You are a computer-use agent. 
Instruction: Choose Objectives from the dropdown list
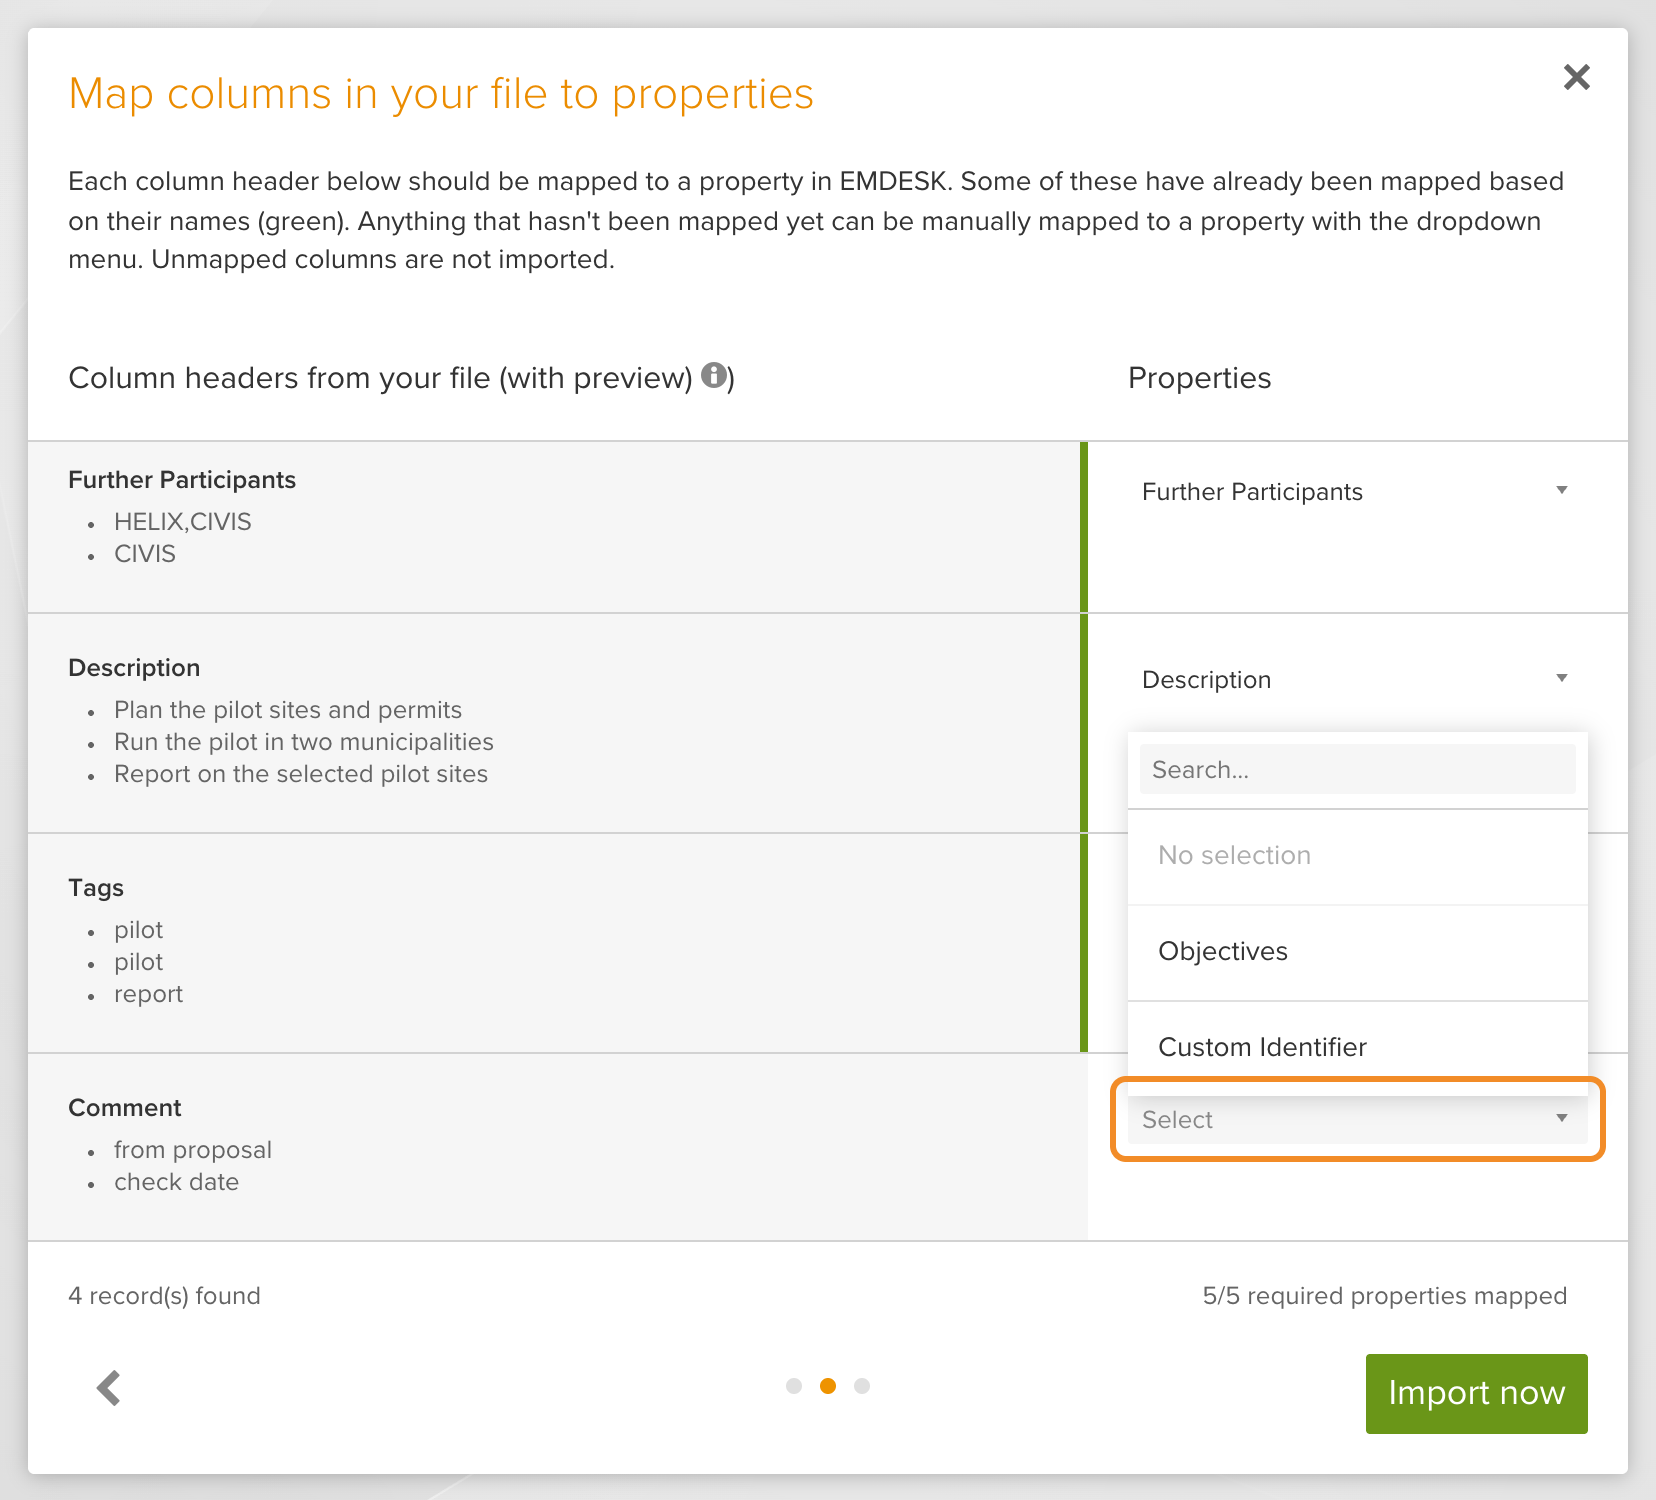click(1357, 952)
